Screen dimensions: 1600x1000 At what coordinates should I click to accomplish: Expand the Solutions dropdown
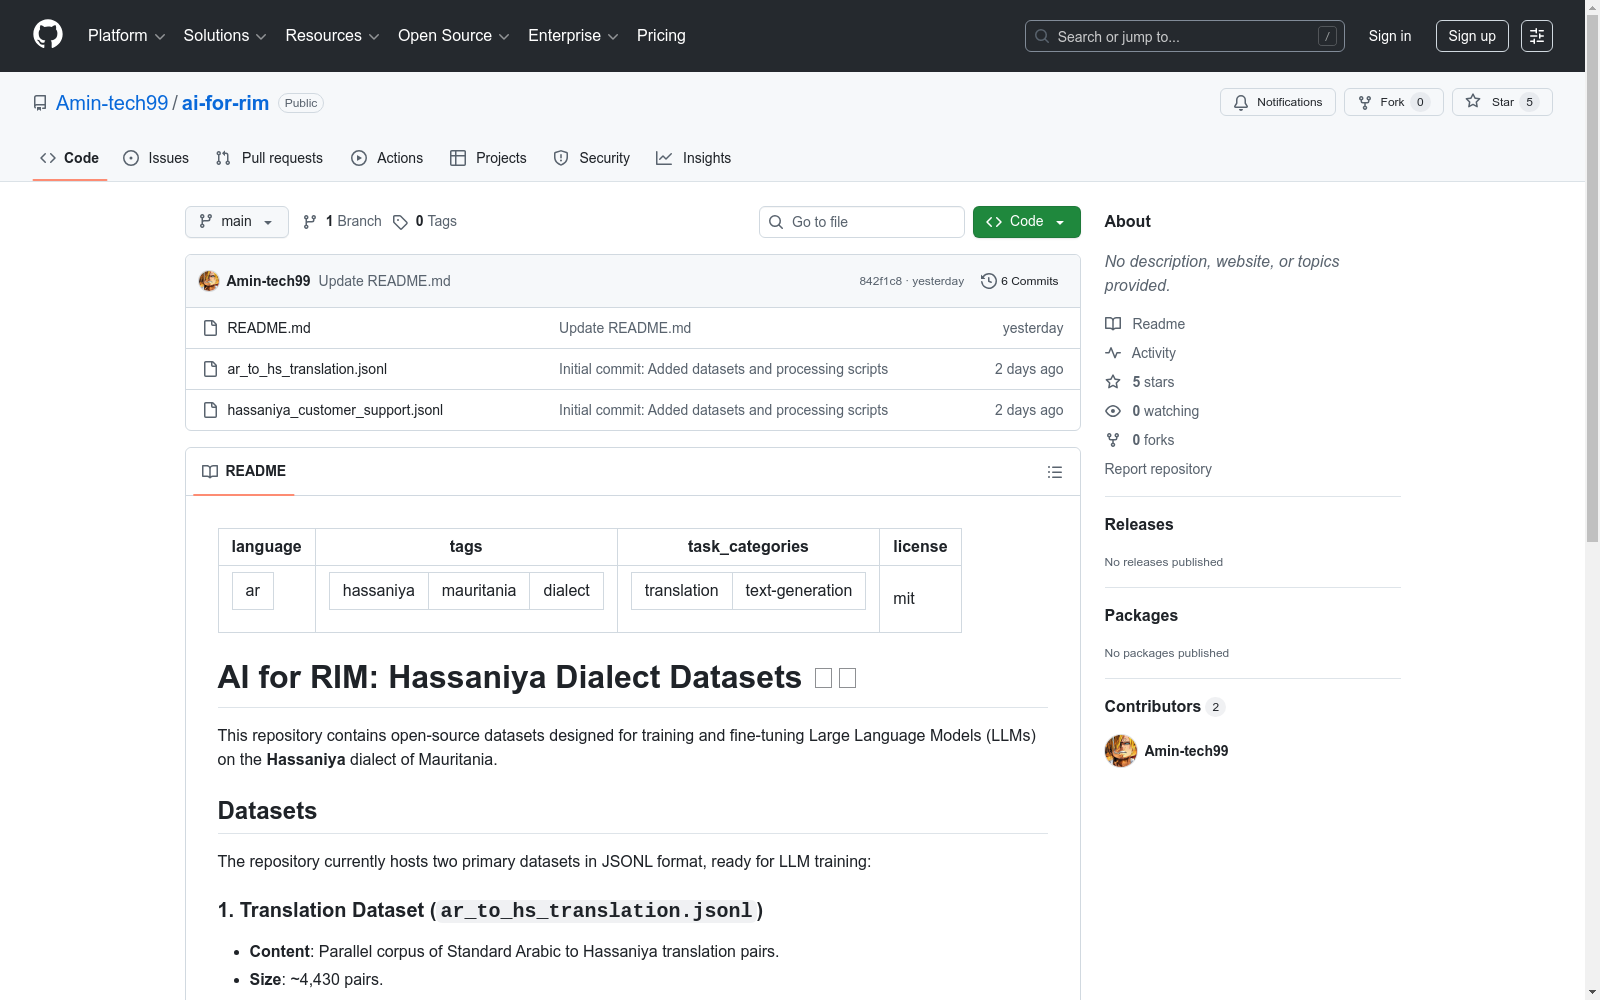tap(225, 36)
